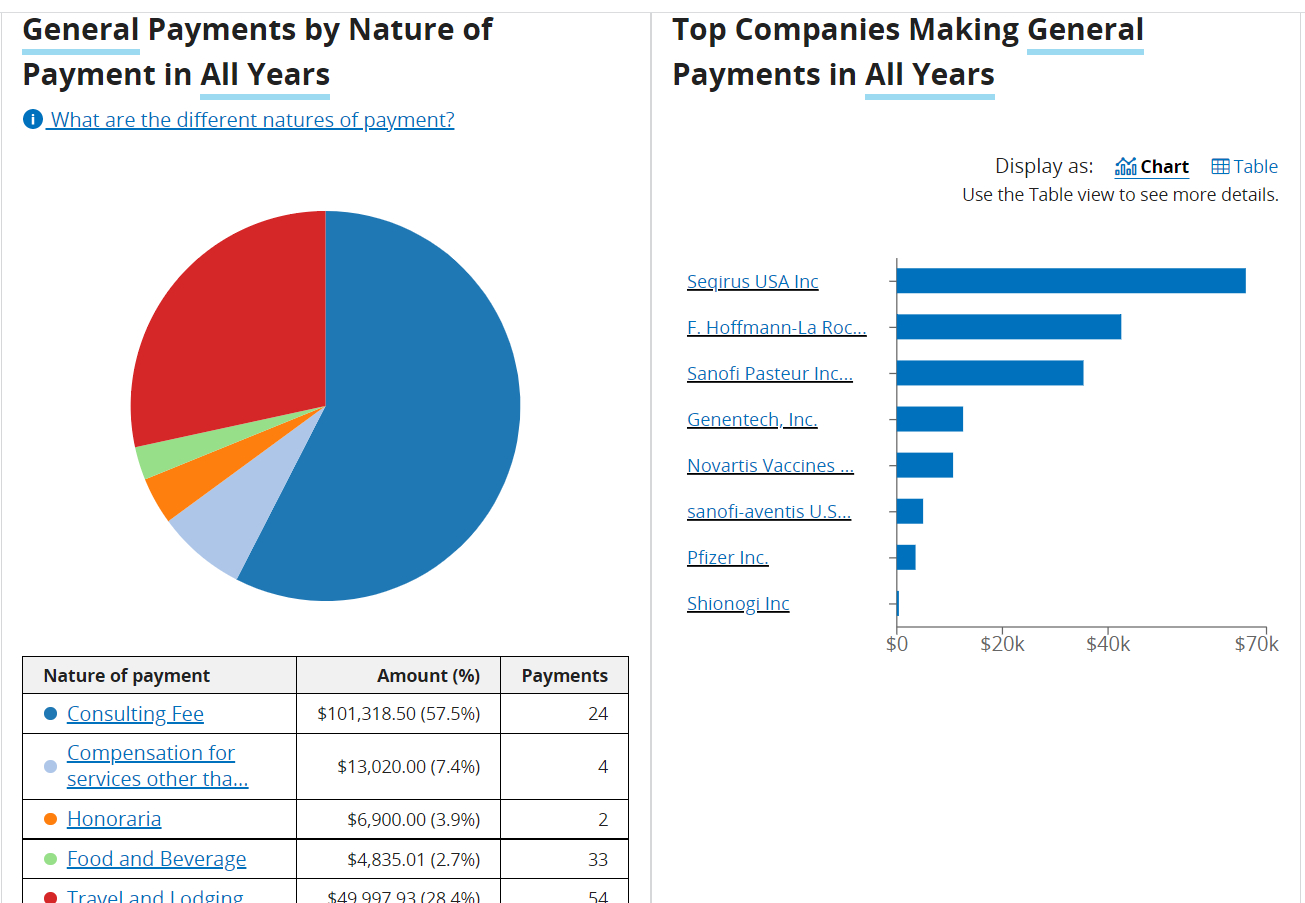Click the Genentech bar in chart

[930, 419]
